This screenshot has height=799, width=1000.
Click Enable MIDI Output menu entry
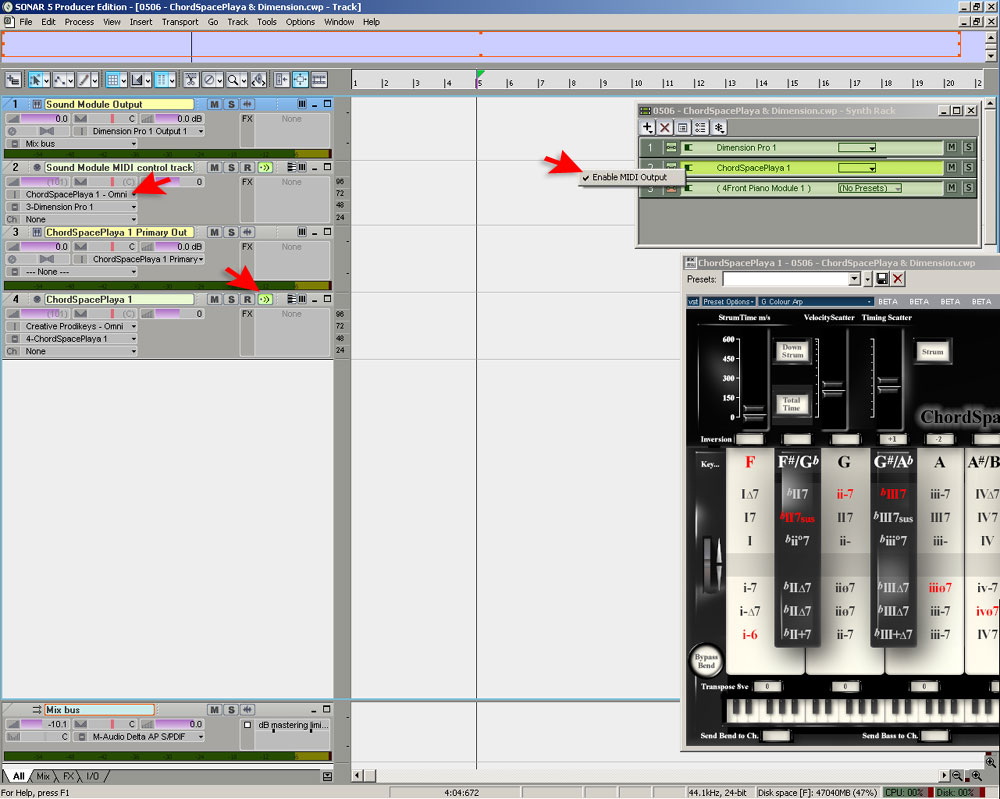coord(629,177)
